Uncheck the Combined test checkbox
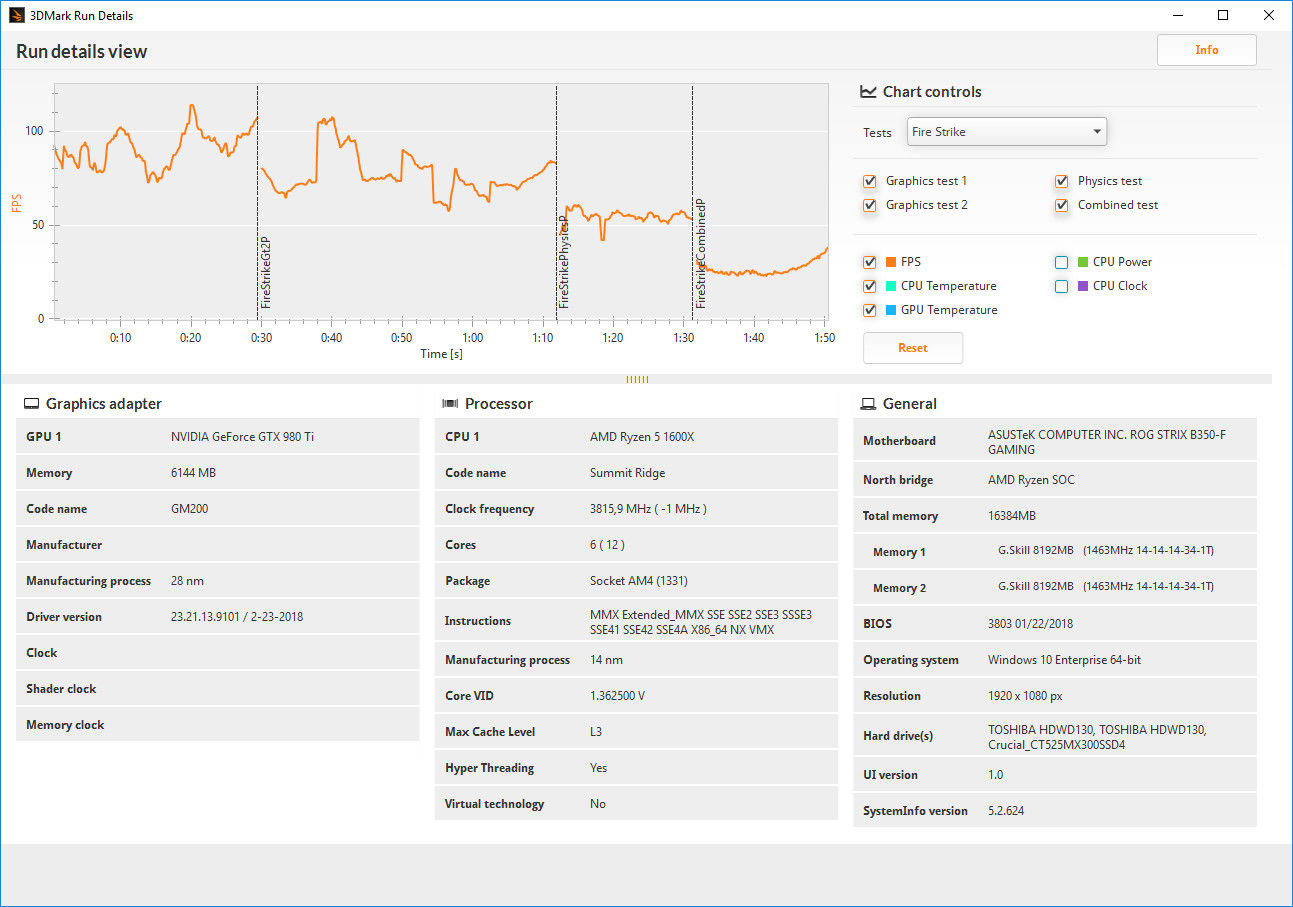 [x=1062, y=206]
